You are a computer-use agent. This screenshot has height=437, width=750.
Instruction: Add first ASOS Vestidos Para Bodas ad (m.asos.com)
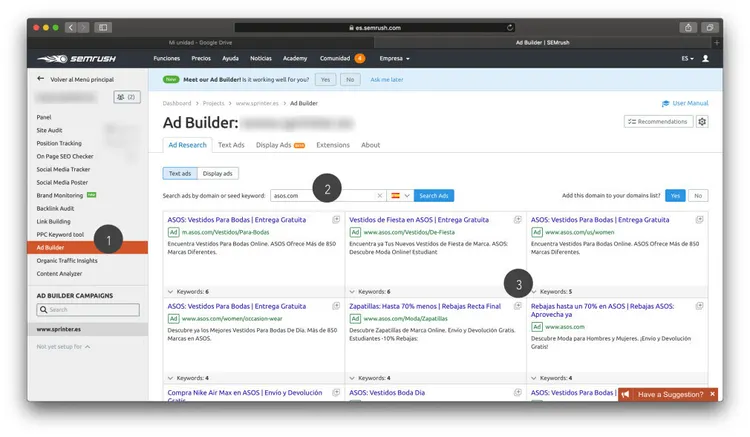coord(336,219)
